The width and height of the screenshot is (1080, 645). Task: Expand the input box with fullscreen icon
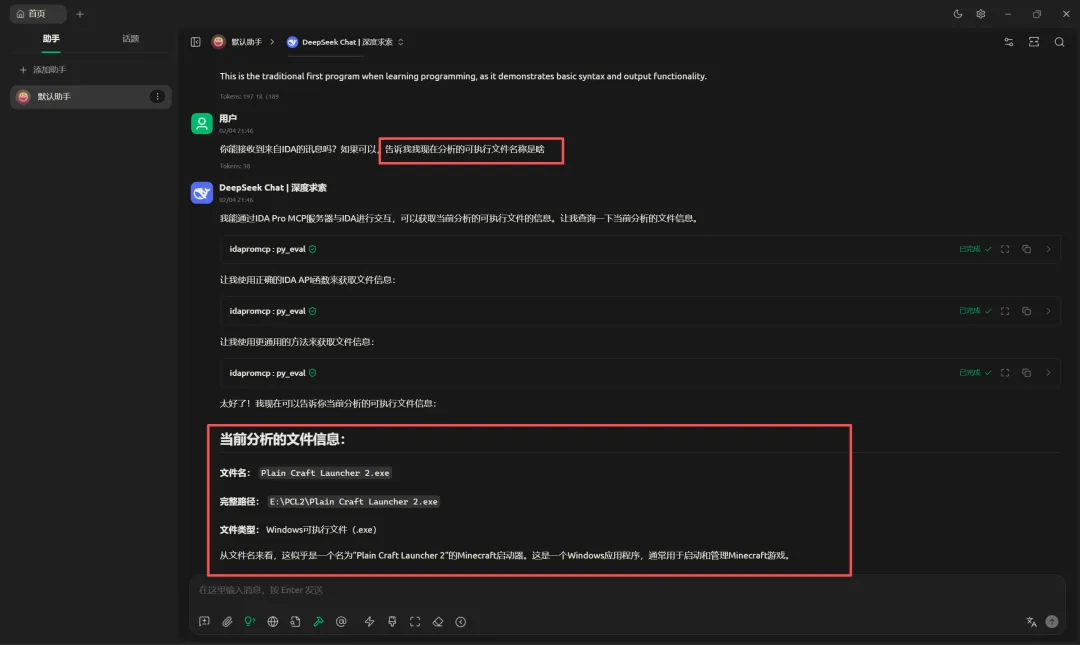coord(415,622)
